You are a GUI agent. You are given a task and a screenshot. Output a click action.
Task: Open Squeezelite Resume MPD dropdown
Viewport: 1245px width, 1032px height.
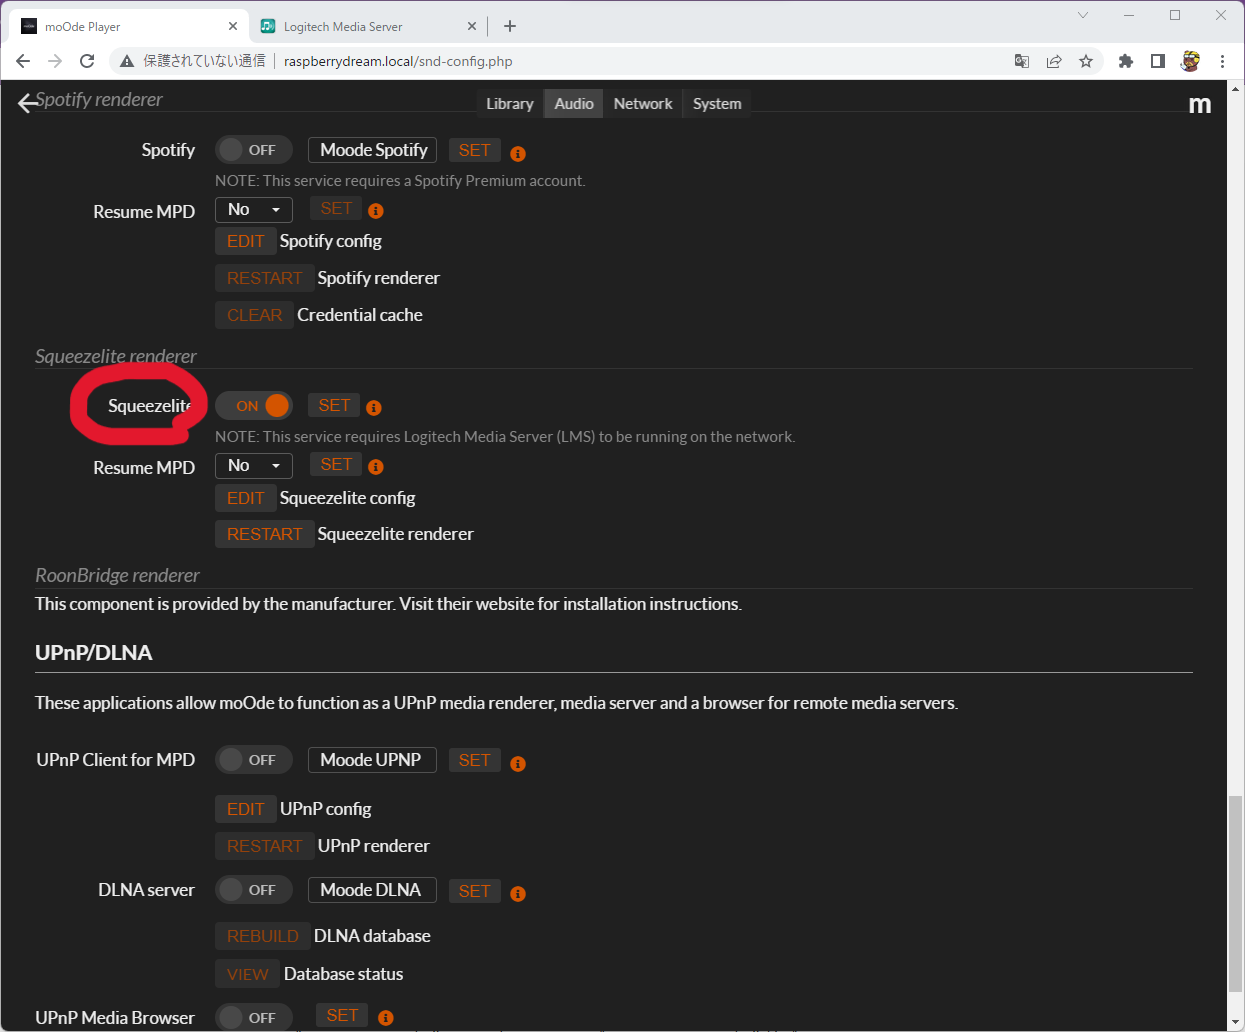pos(254,466)
